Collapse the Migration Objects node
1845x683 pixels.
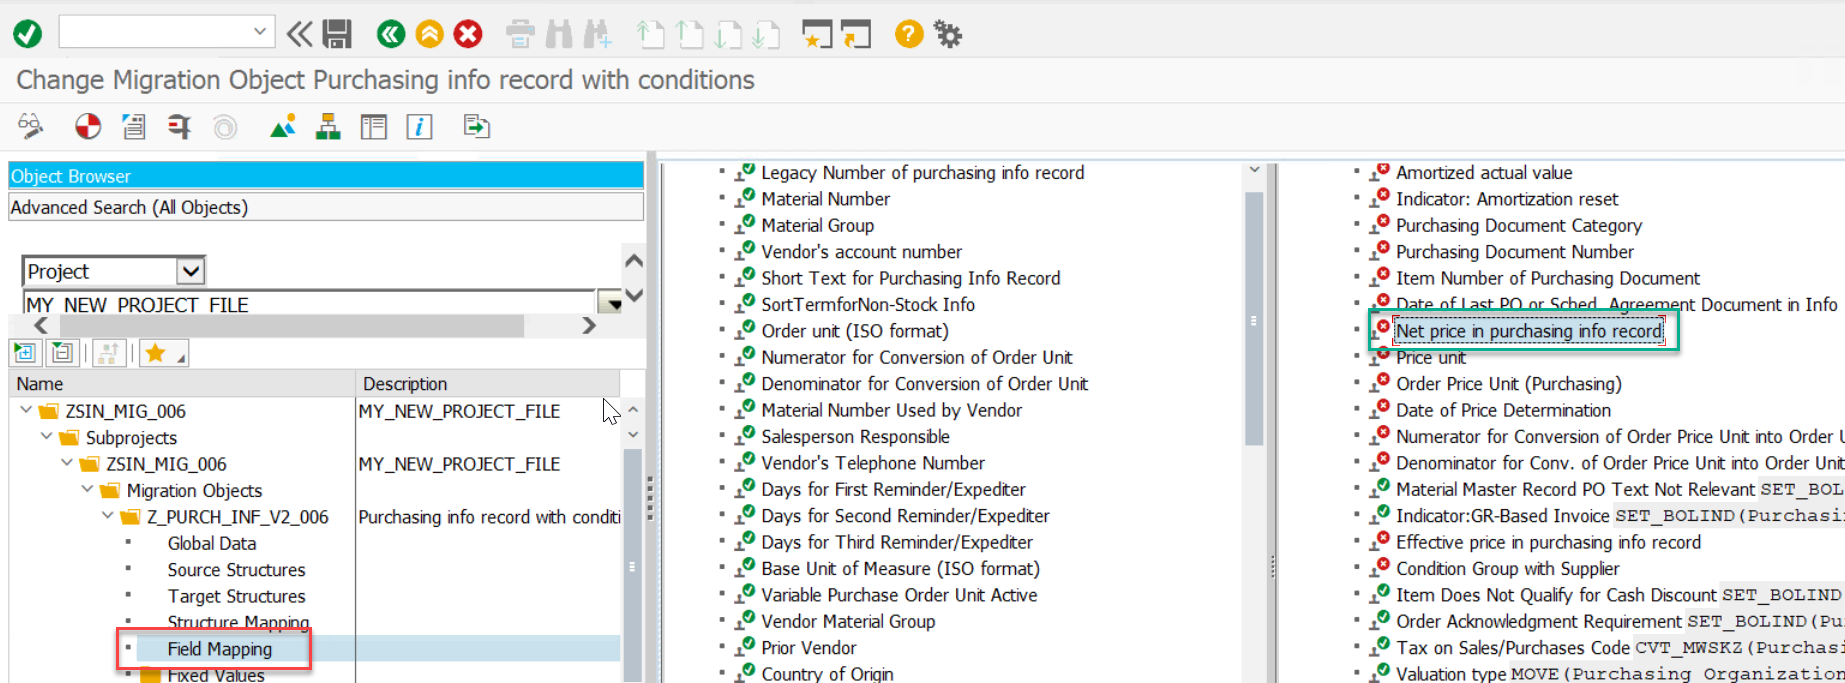88,490
